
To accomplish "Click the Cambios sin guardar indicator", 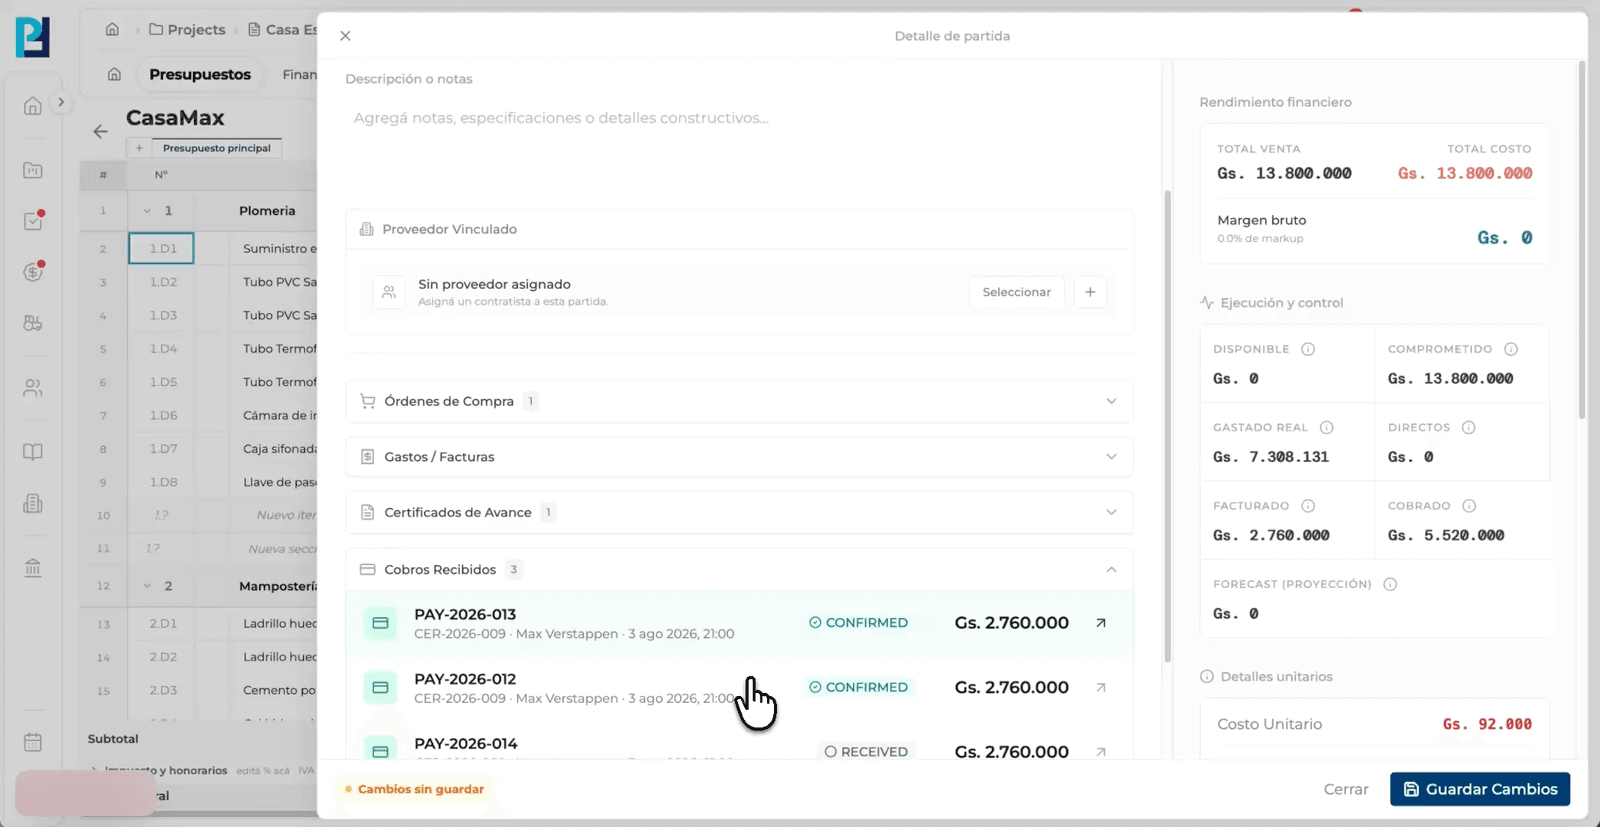I will [414, 789].
